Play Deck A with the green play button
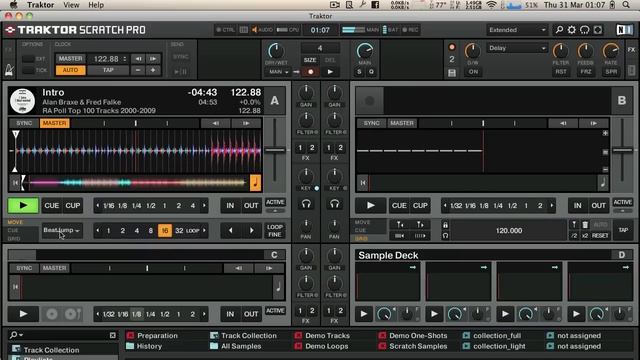 tap(23, 205)
